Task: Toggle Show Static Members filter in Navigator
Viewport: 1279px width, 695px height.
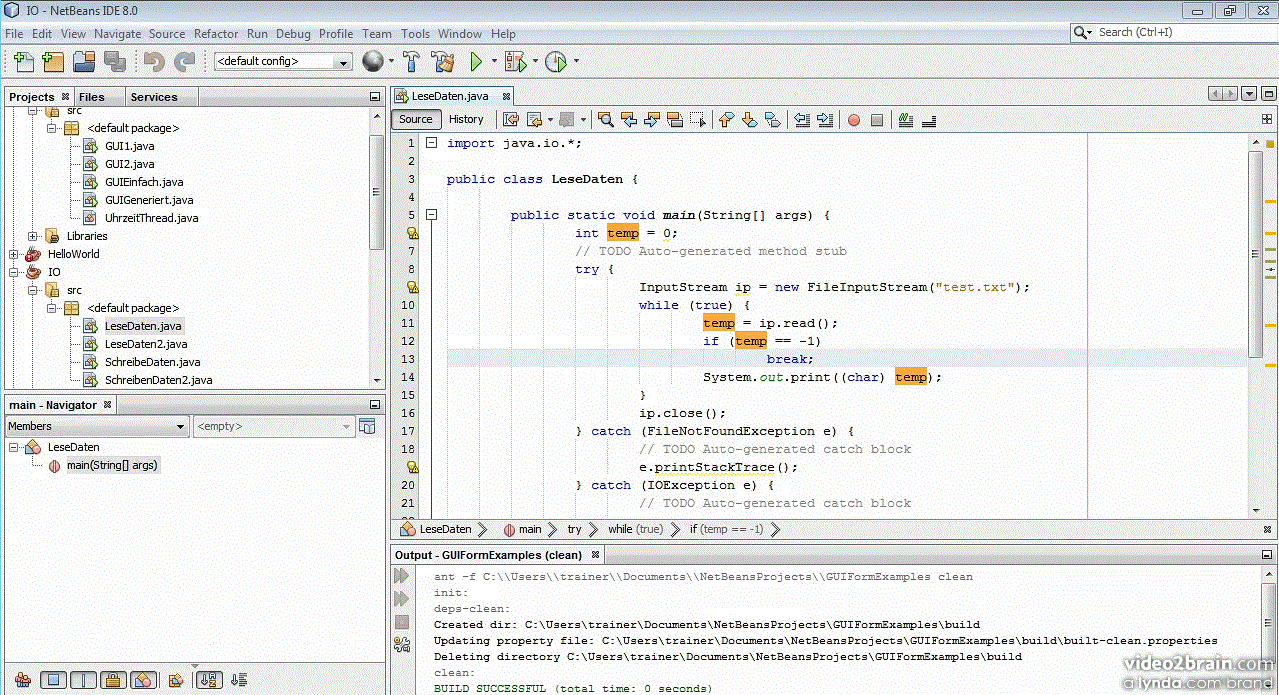Action: 84,680
